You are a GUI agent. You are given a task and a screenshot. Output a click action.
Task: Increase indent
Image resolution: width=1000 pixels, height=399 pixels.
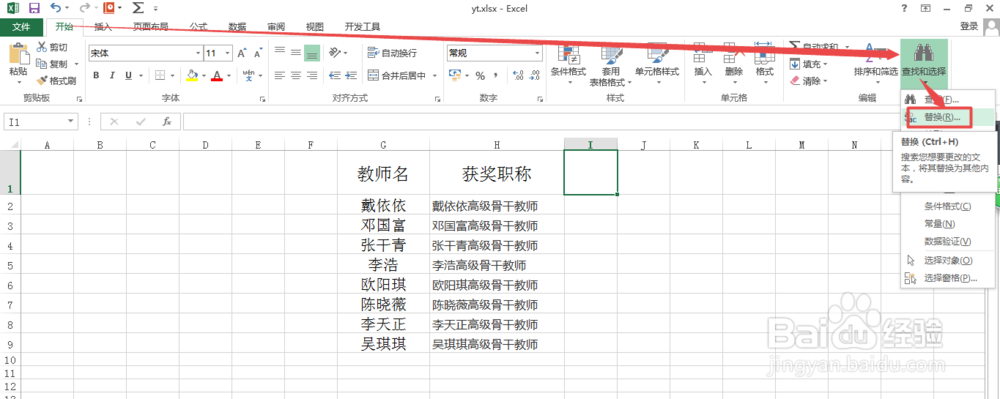tap(351, 75)
